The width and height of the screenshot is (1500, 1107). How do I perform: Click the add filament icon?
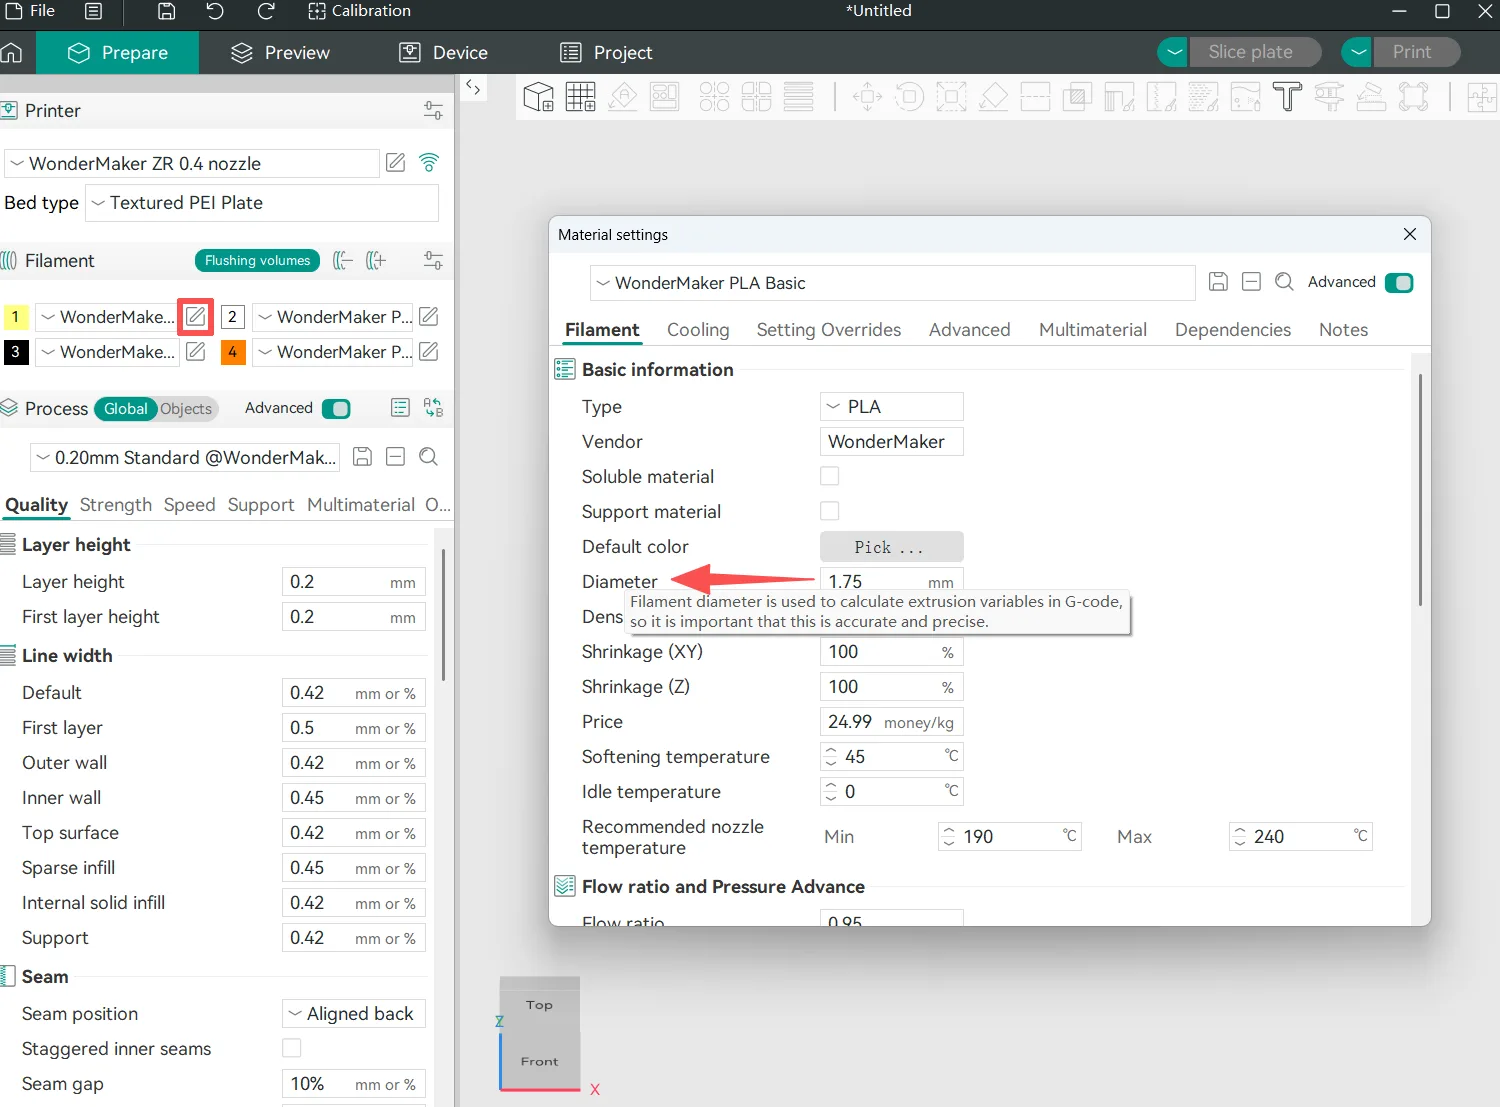point(376,261)
